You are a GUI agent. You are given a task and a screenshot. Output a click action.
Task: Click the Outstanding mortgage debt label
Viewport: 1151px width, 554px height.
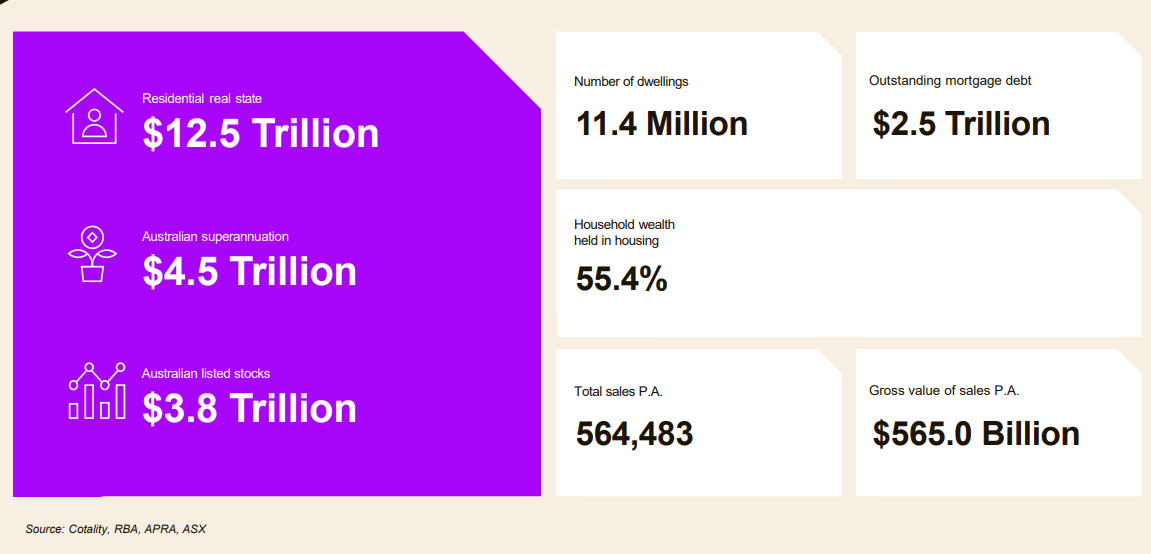[x=950, y=81]
